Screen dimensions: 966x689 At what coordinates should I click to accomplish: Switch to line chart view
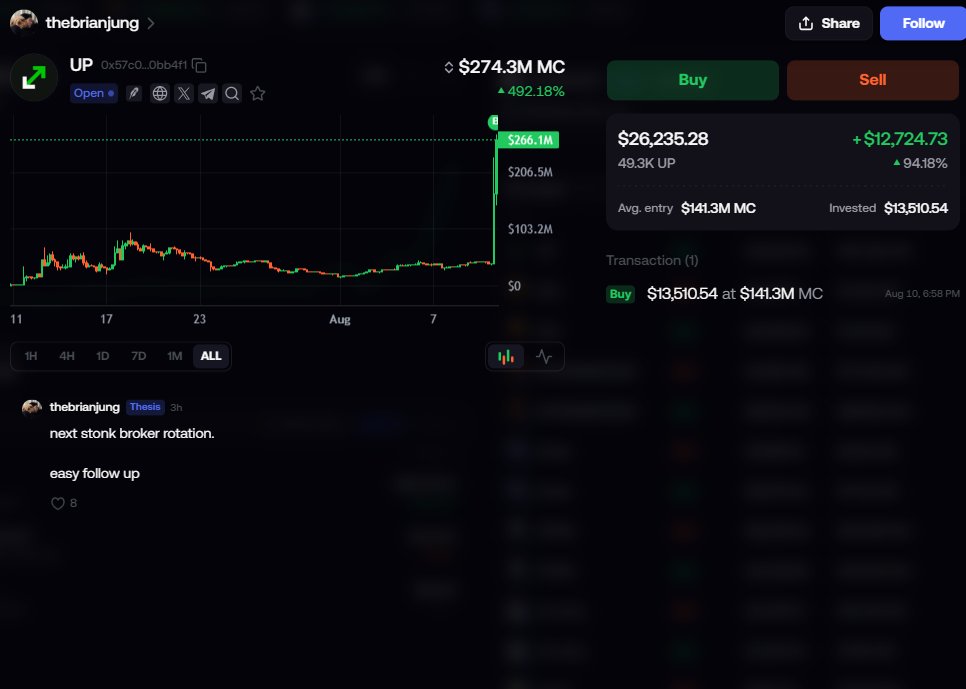click(x=543, y=357)
